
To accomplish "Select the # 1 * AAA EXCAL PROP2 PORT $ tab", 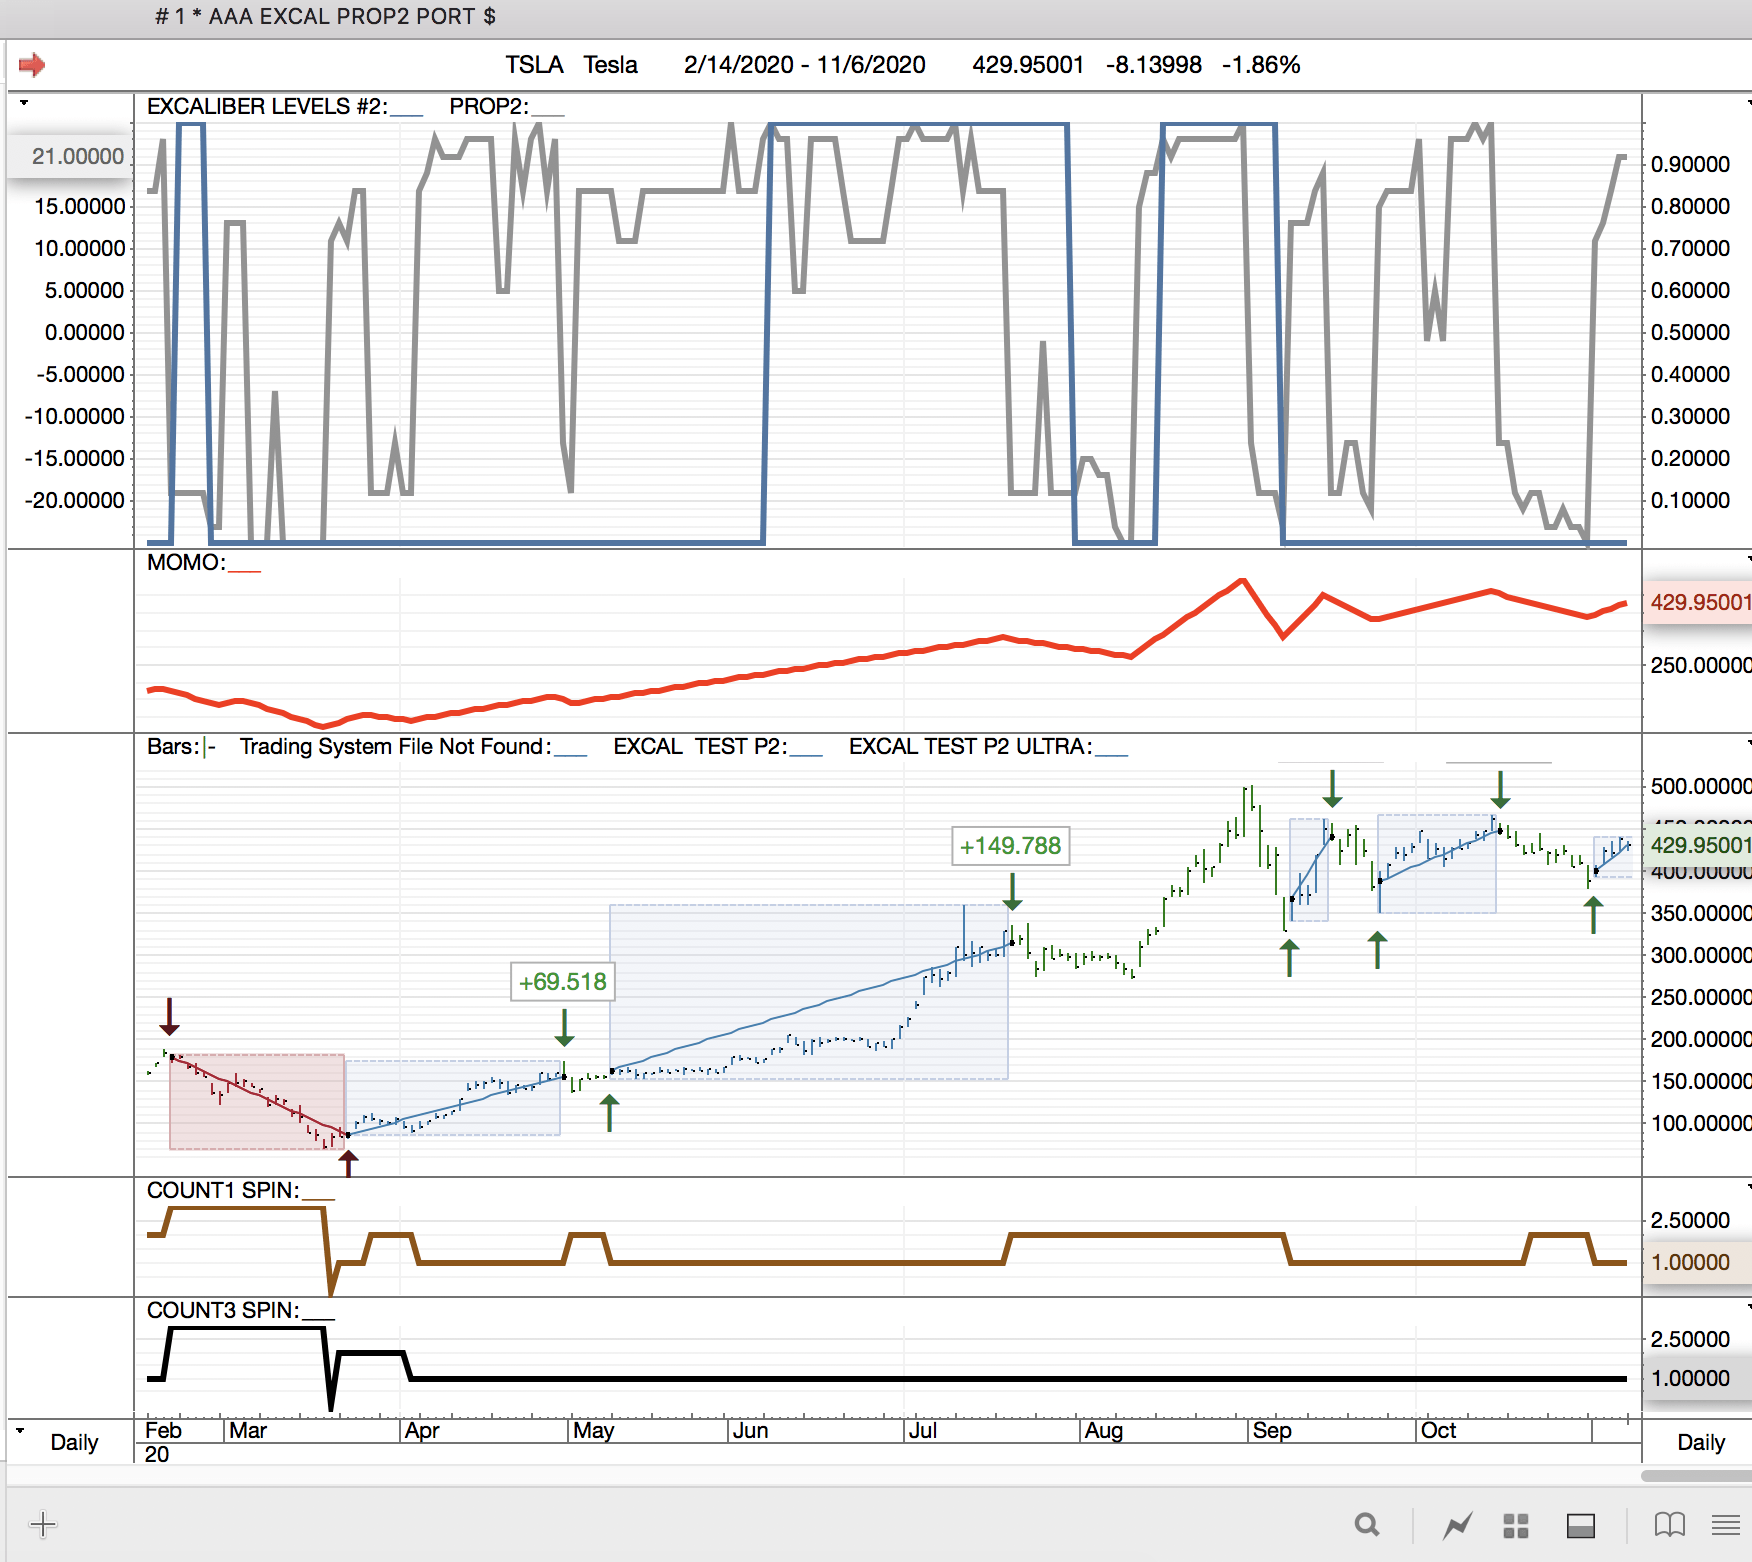I will (x=325, y=17).
